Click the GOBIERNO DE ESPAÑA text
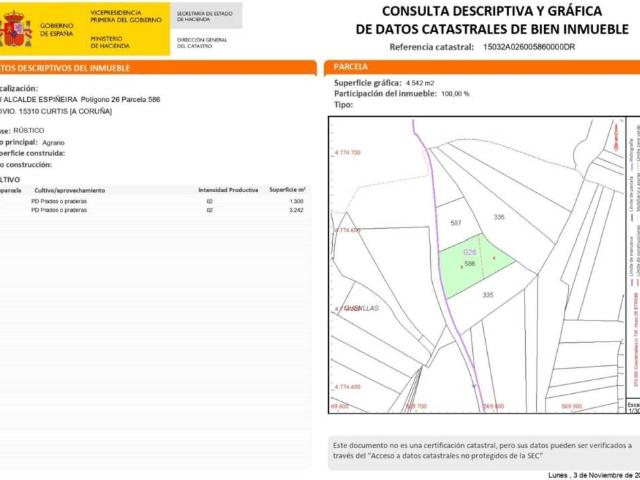 coord(57,29)
